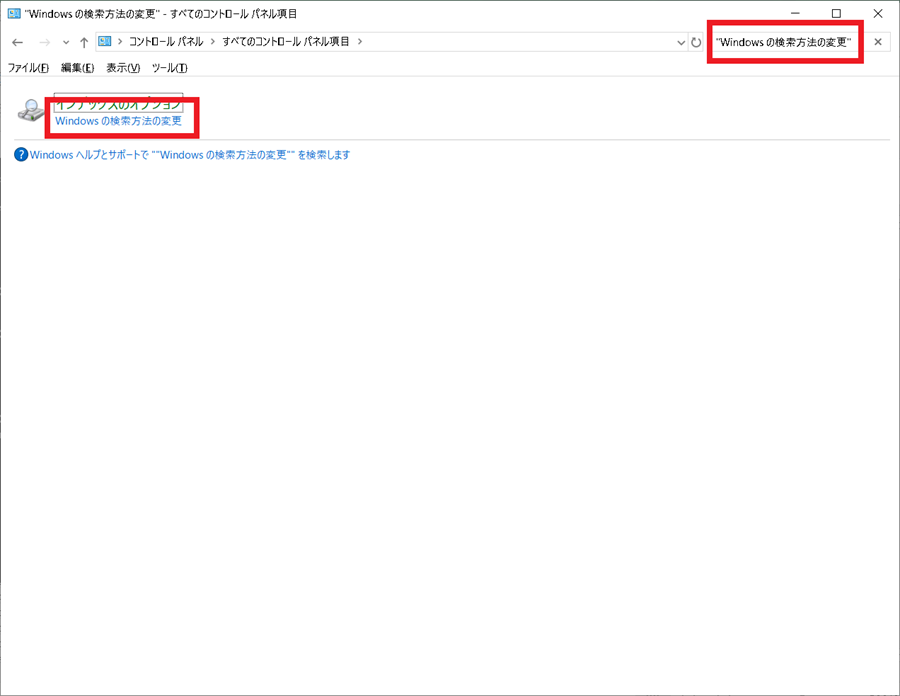
Task: Click the up arrow to parent folder
Action: click(x=84, y=41)
